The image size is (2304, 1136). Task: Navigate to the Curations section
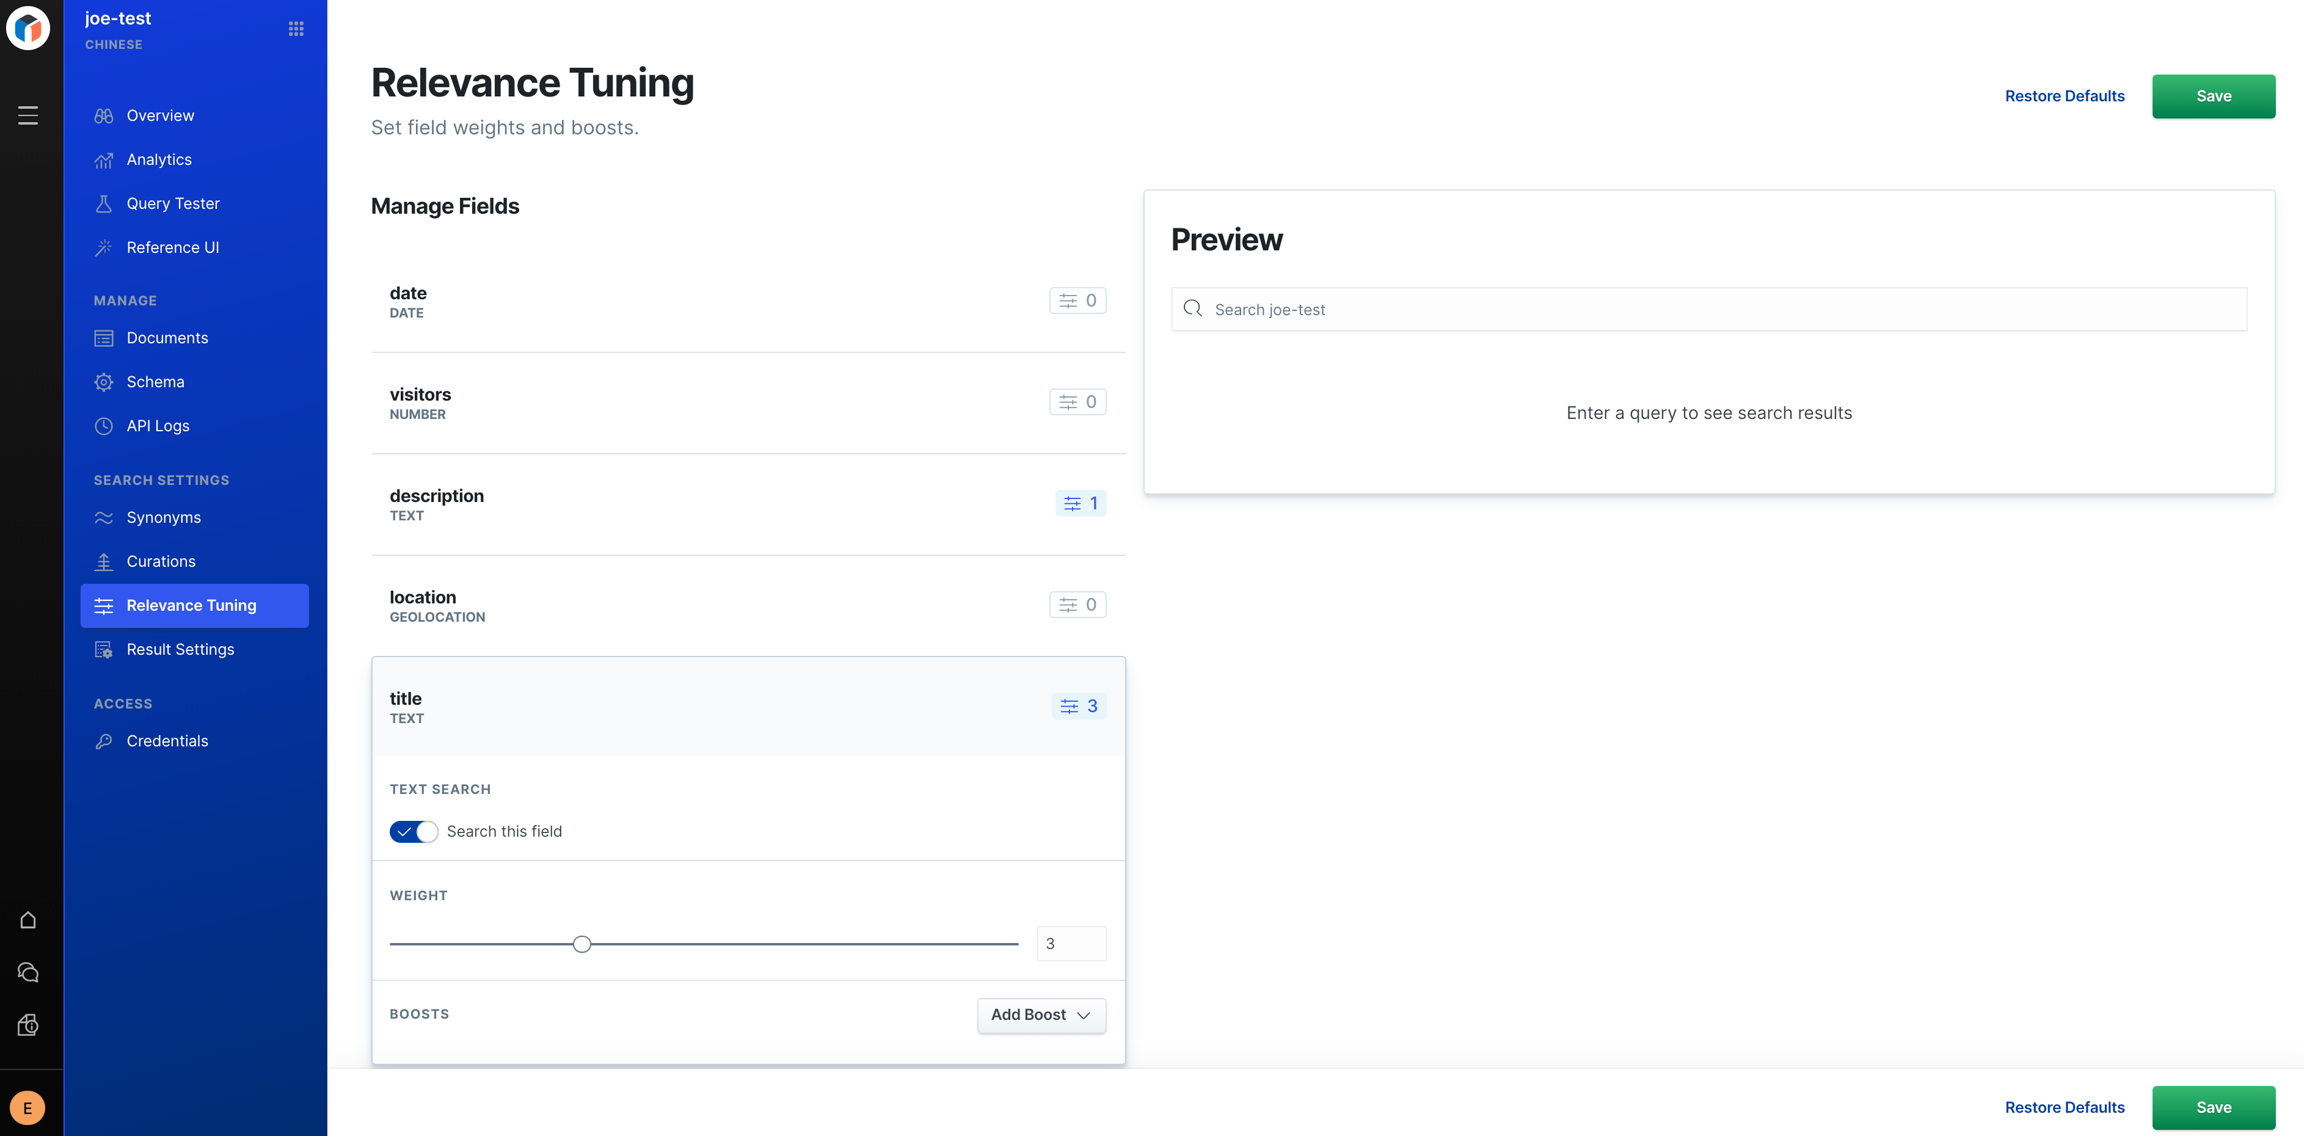(x=160, y=562)
